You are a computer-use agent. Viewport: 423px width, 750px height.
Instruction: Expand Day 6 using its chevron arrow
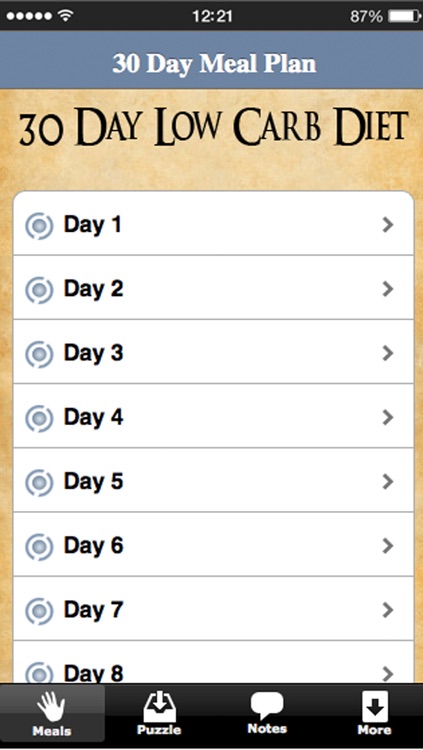388,546
